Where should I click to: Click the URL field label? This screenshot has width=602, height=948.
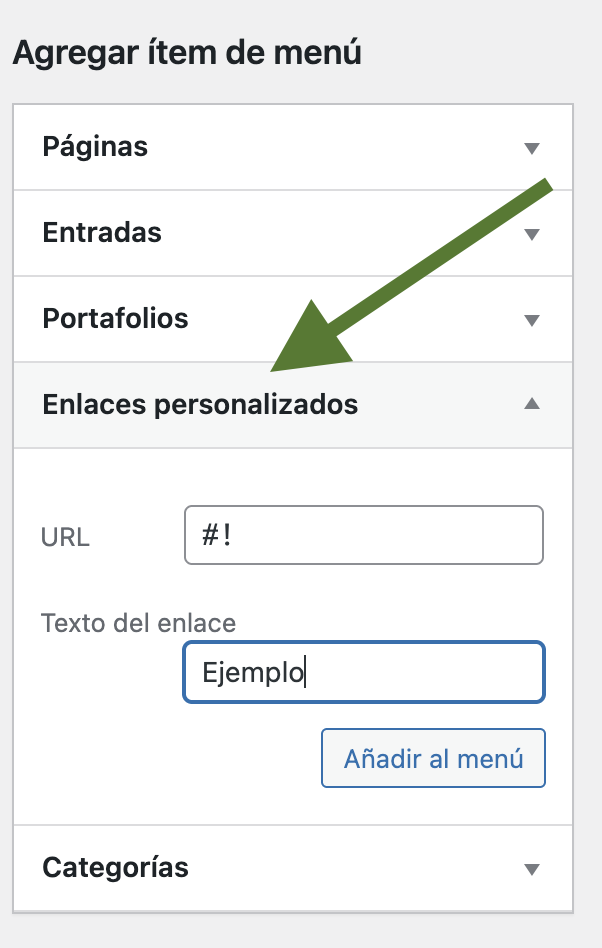click(64, 537)
